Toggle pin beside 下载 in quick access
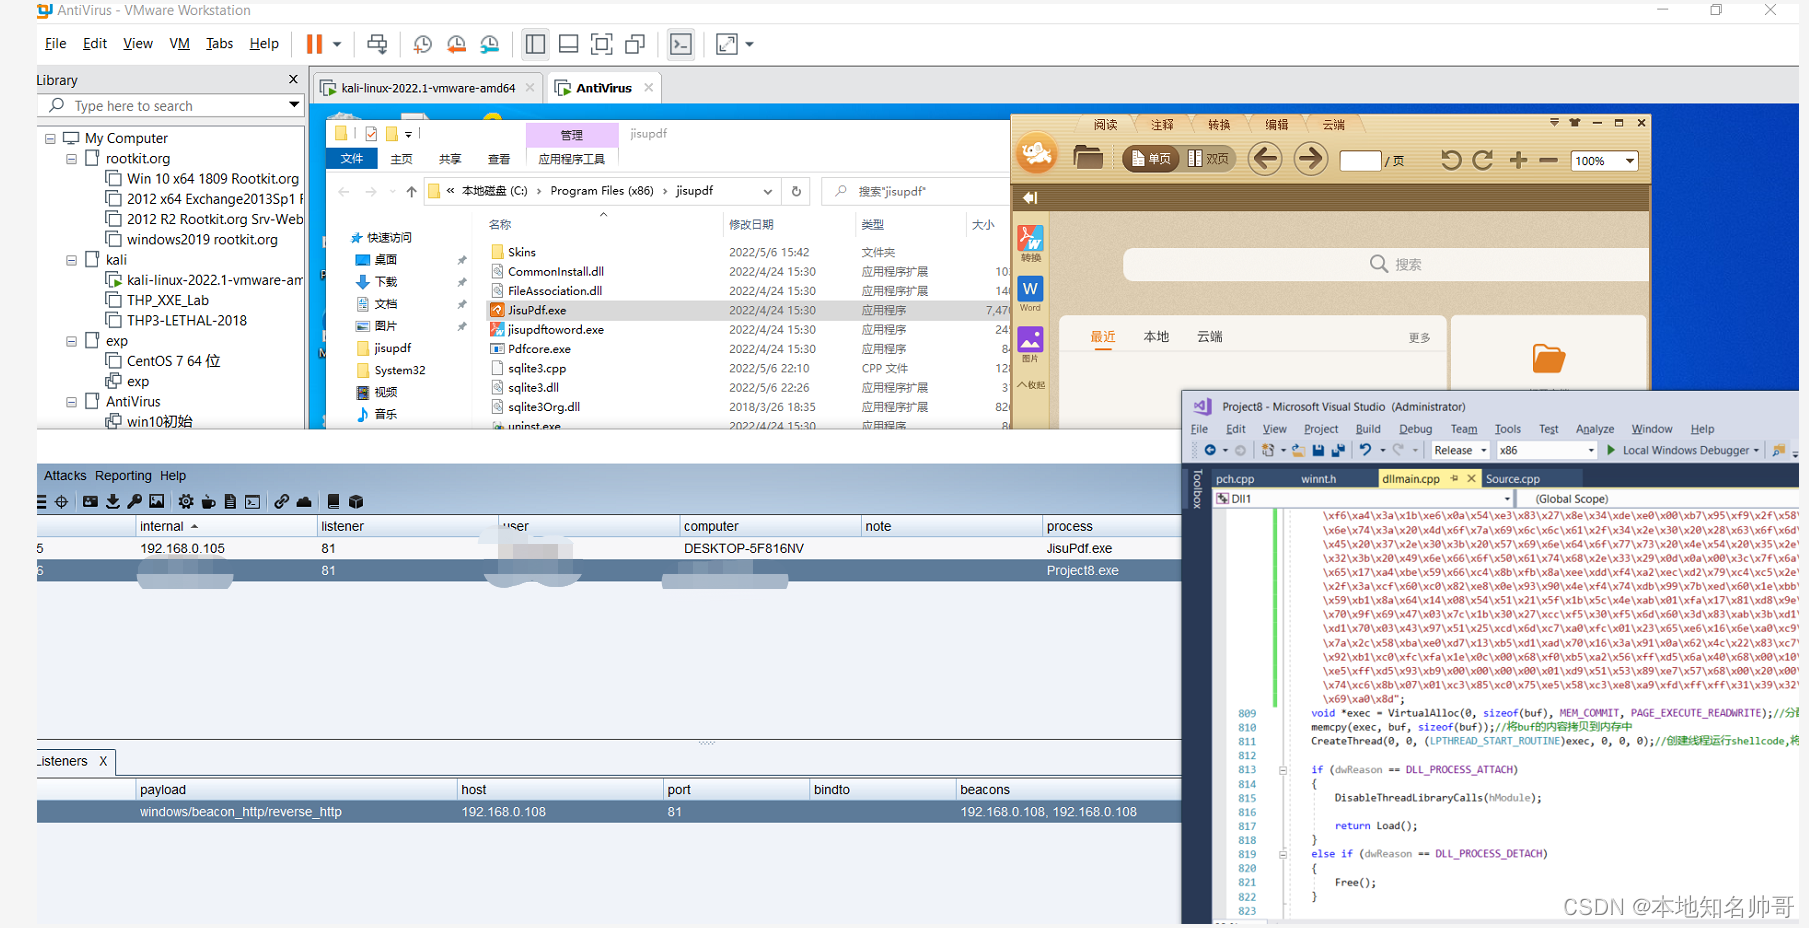This screenshot has width=1809, height=928. point(462,282)
